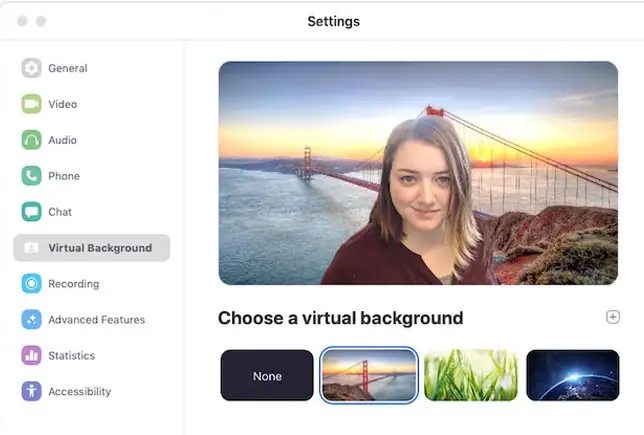This screenshot has height=435, width=644.
Task: Click the blue Recording icon
Action: click(x=31, y=284)
